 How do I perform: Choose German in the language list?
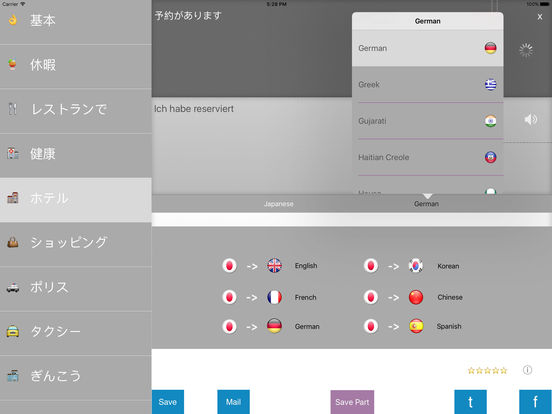click(x=427, y=48)
